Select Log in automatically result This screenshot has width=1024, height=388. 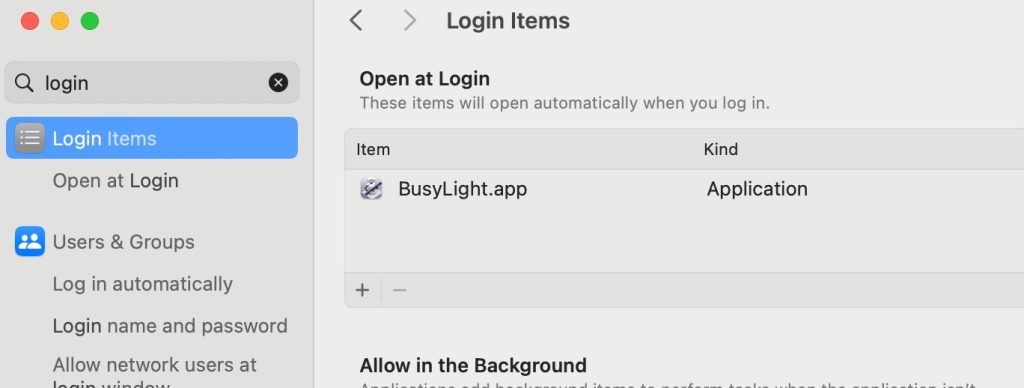pos(142,284)
